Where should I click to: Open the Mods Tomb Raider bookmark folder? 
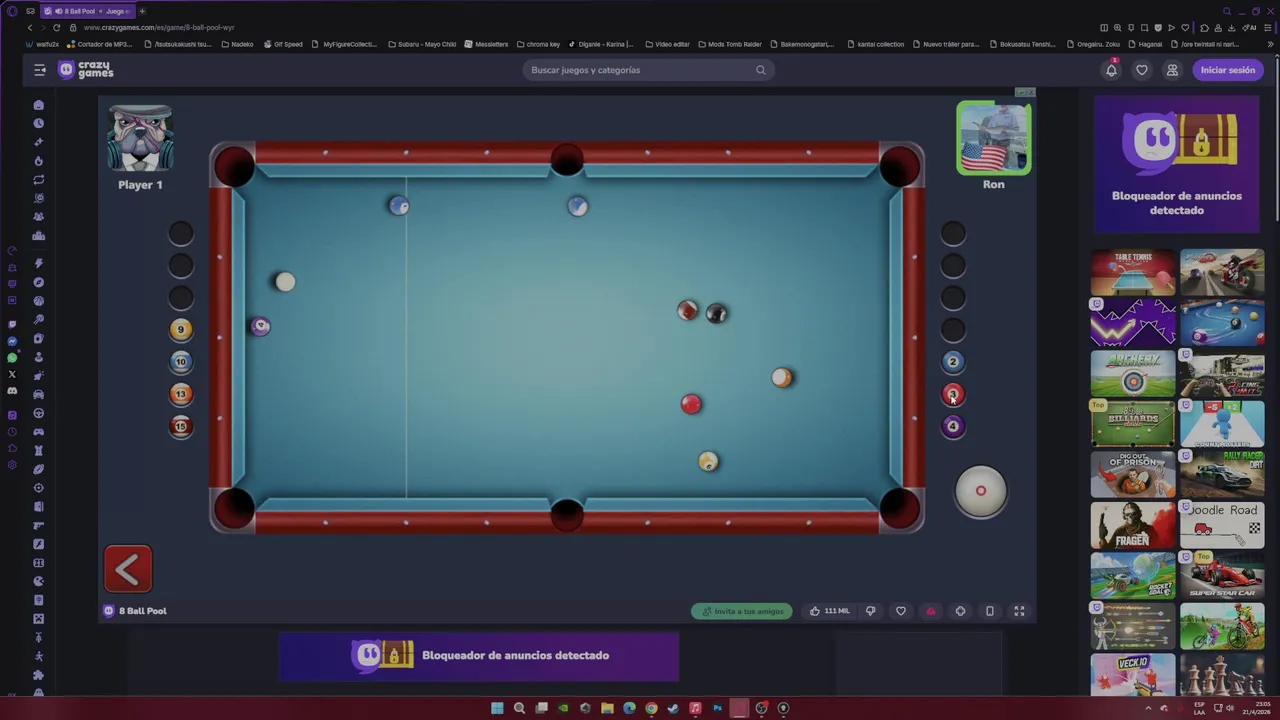[730, 44]
